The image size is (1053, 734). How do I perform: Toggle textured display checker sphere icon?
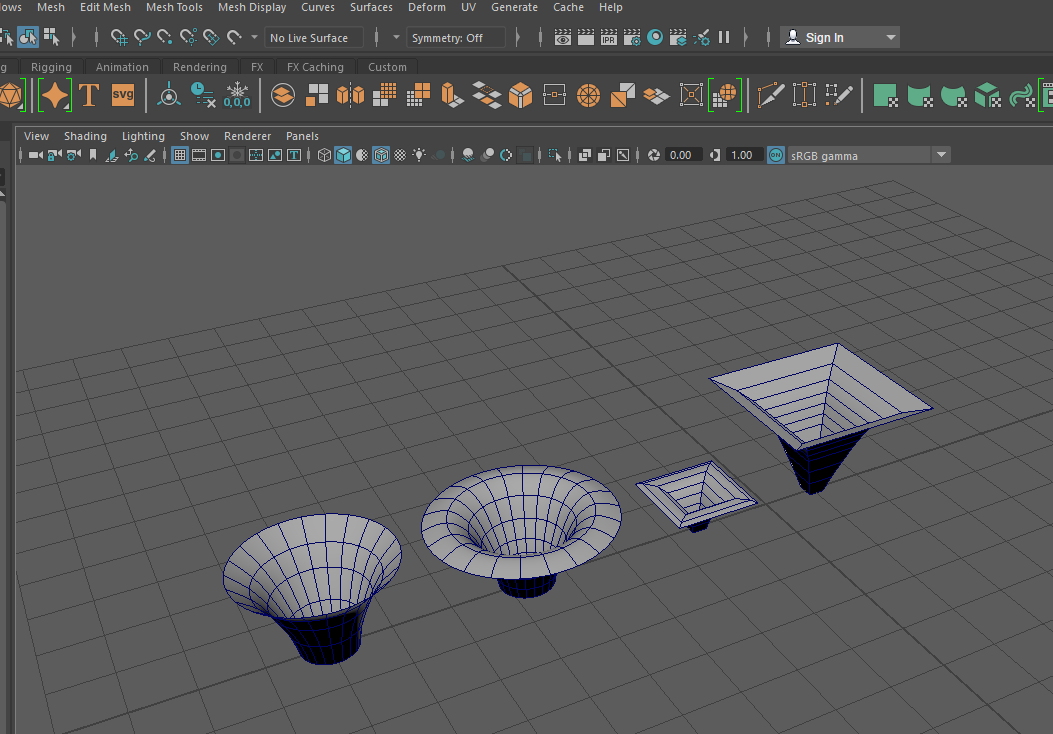[x=400, y=156]
